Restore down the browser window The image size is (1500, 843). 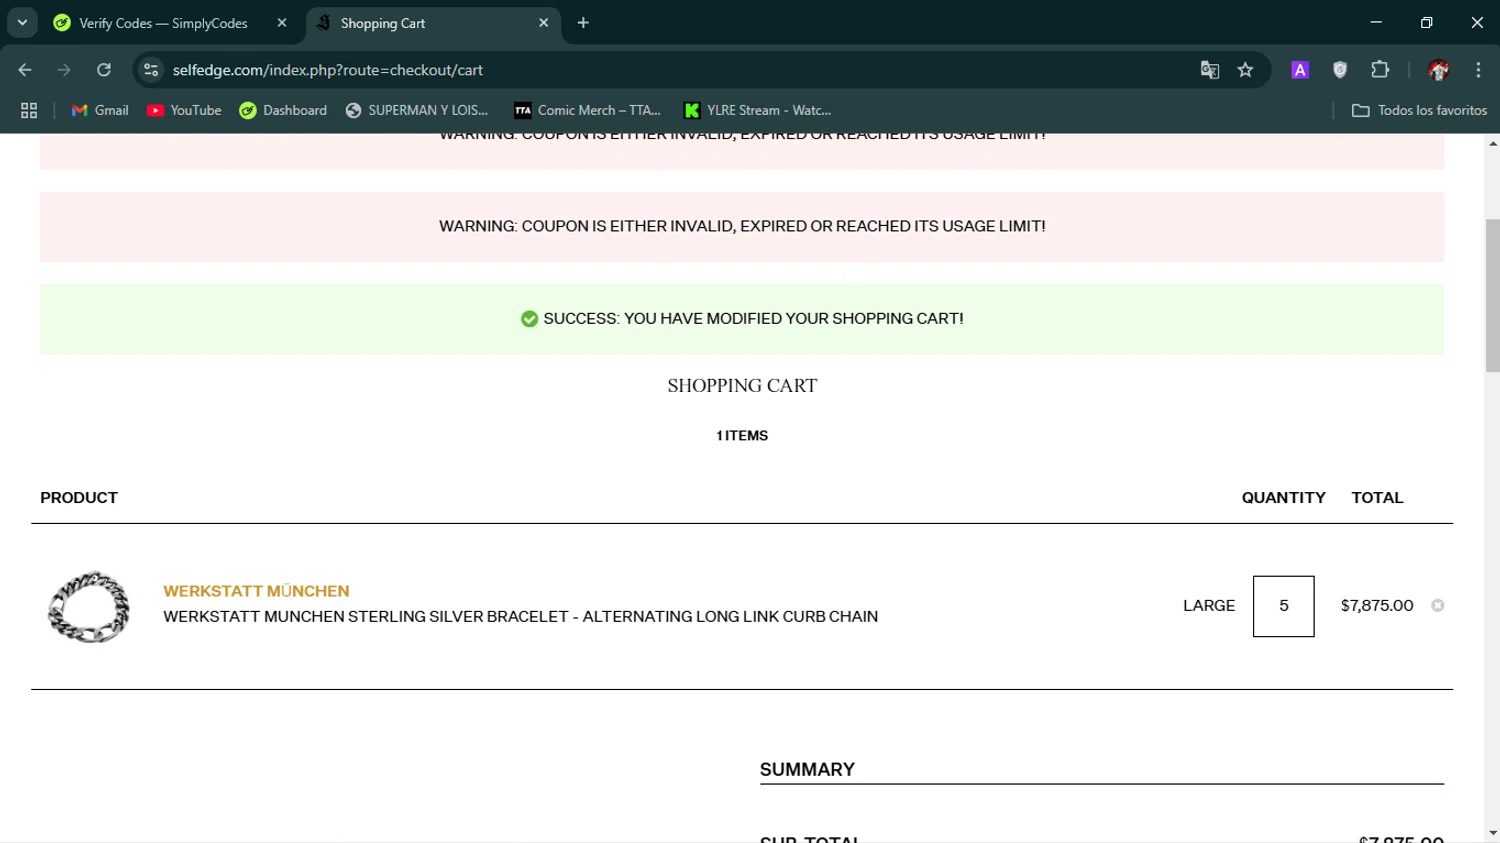1427,22
